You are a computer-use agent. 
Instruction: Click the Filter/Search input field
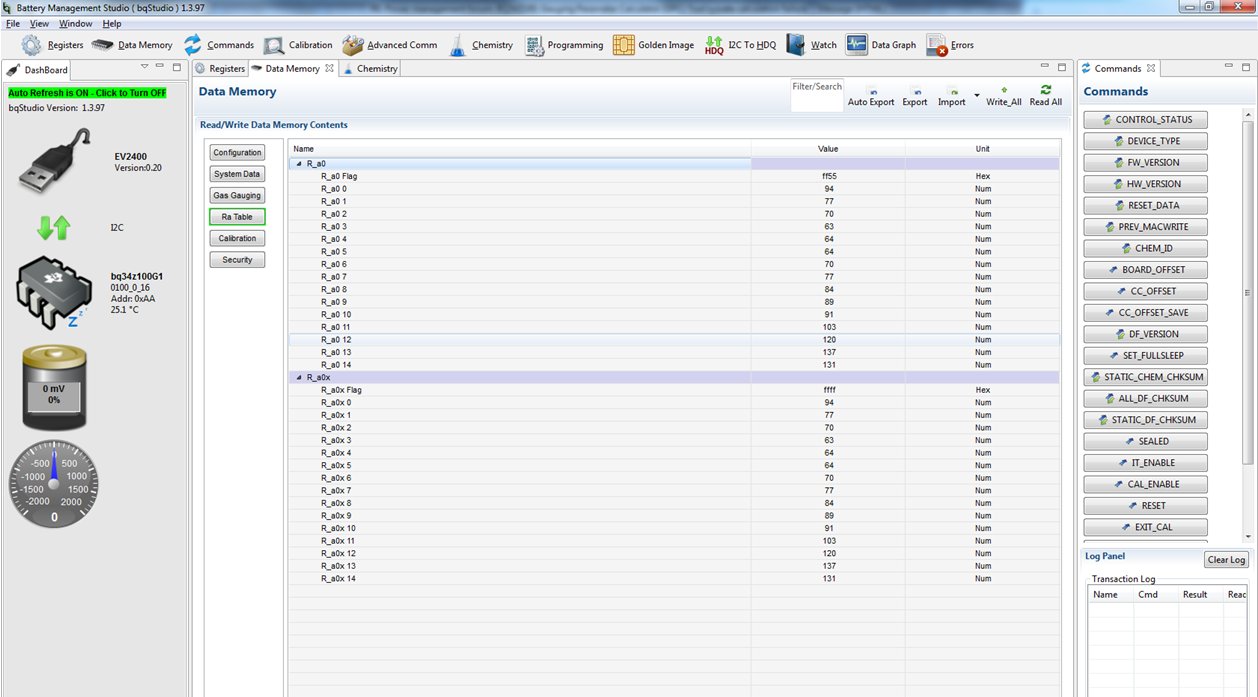pyautogui.click(x=817, y=96)
